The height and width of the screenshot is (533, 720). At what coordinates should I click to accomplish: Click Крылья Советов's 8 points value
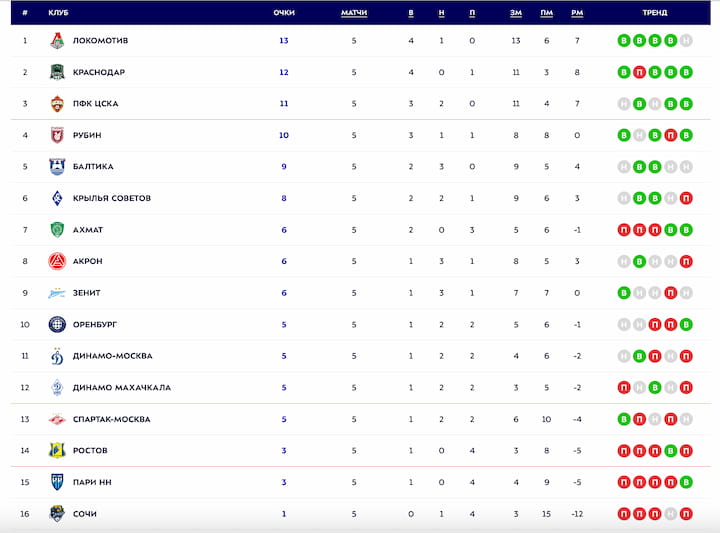(284, 198)
